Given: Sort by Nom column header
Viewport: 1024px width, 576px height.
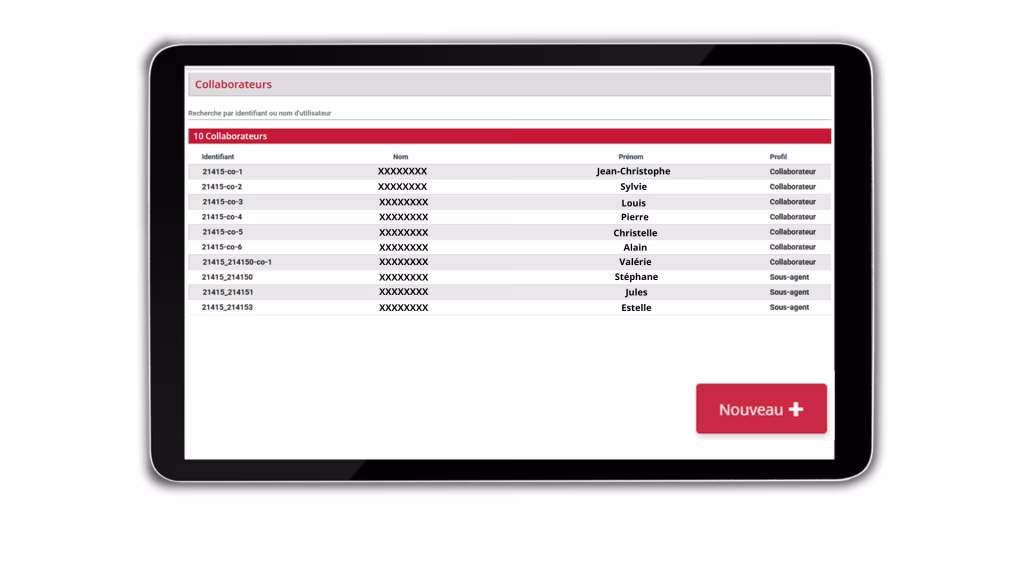Looking at the screenshot, I should [x=400, y=157].
